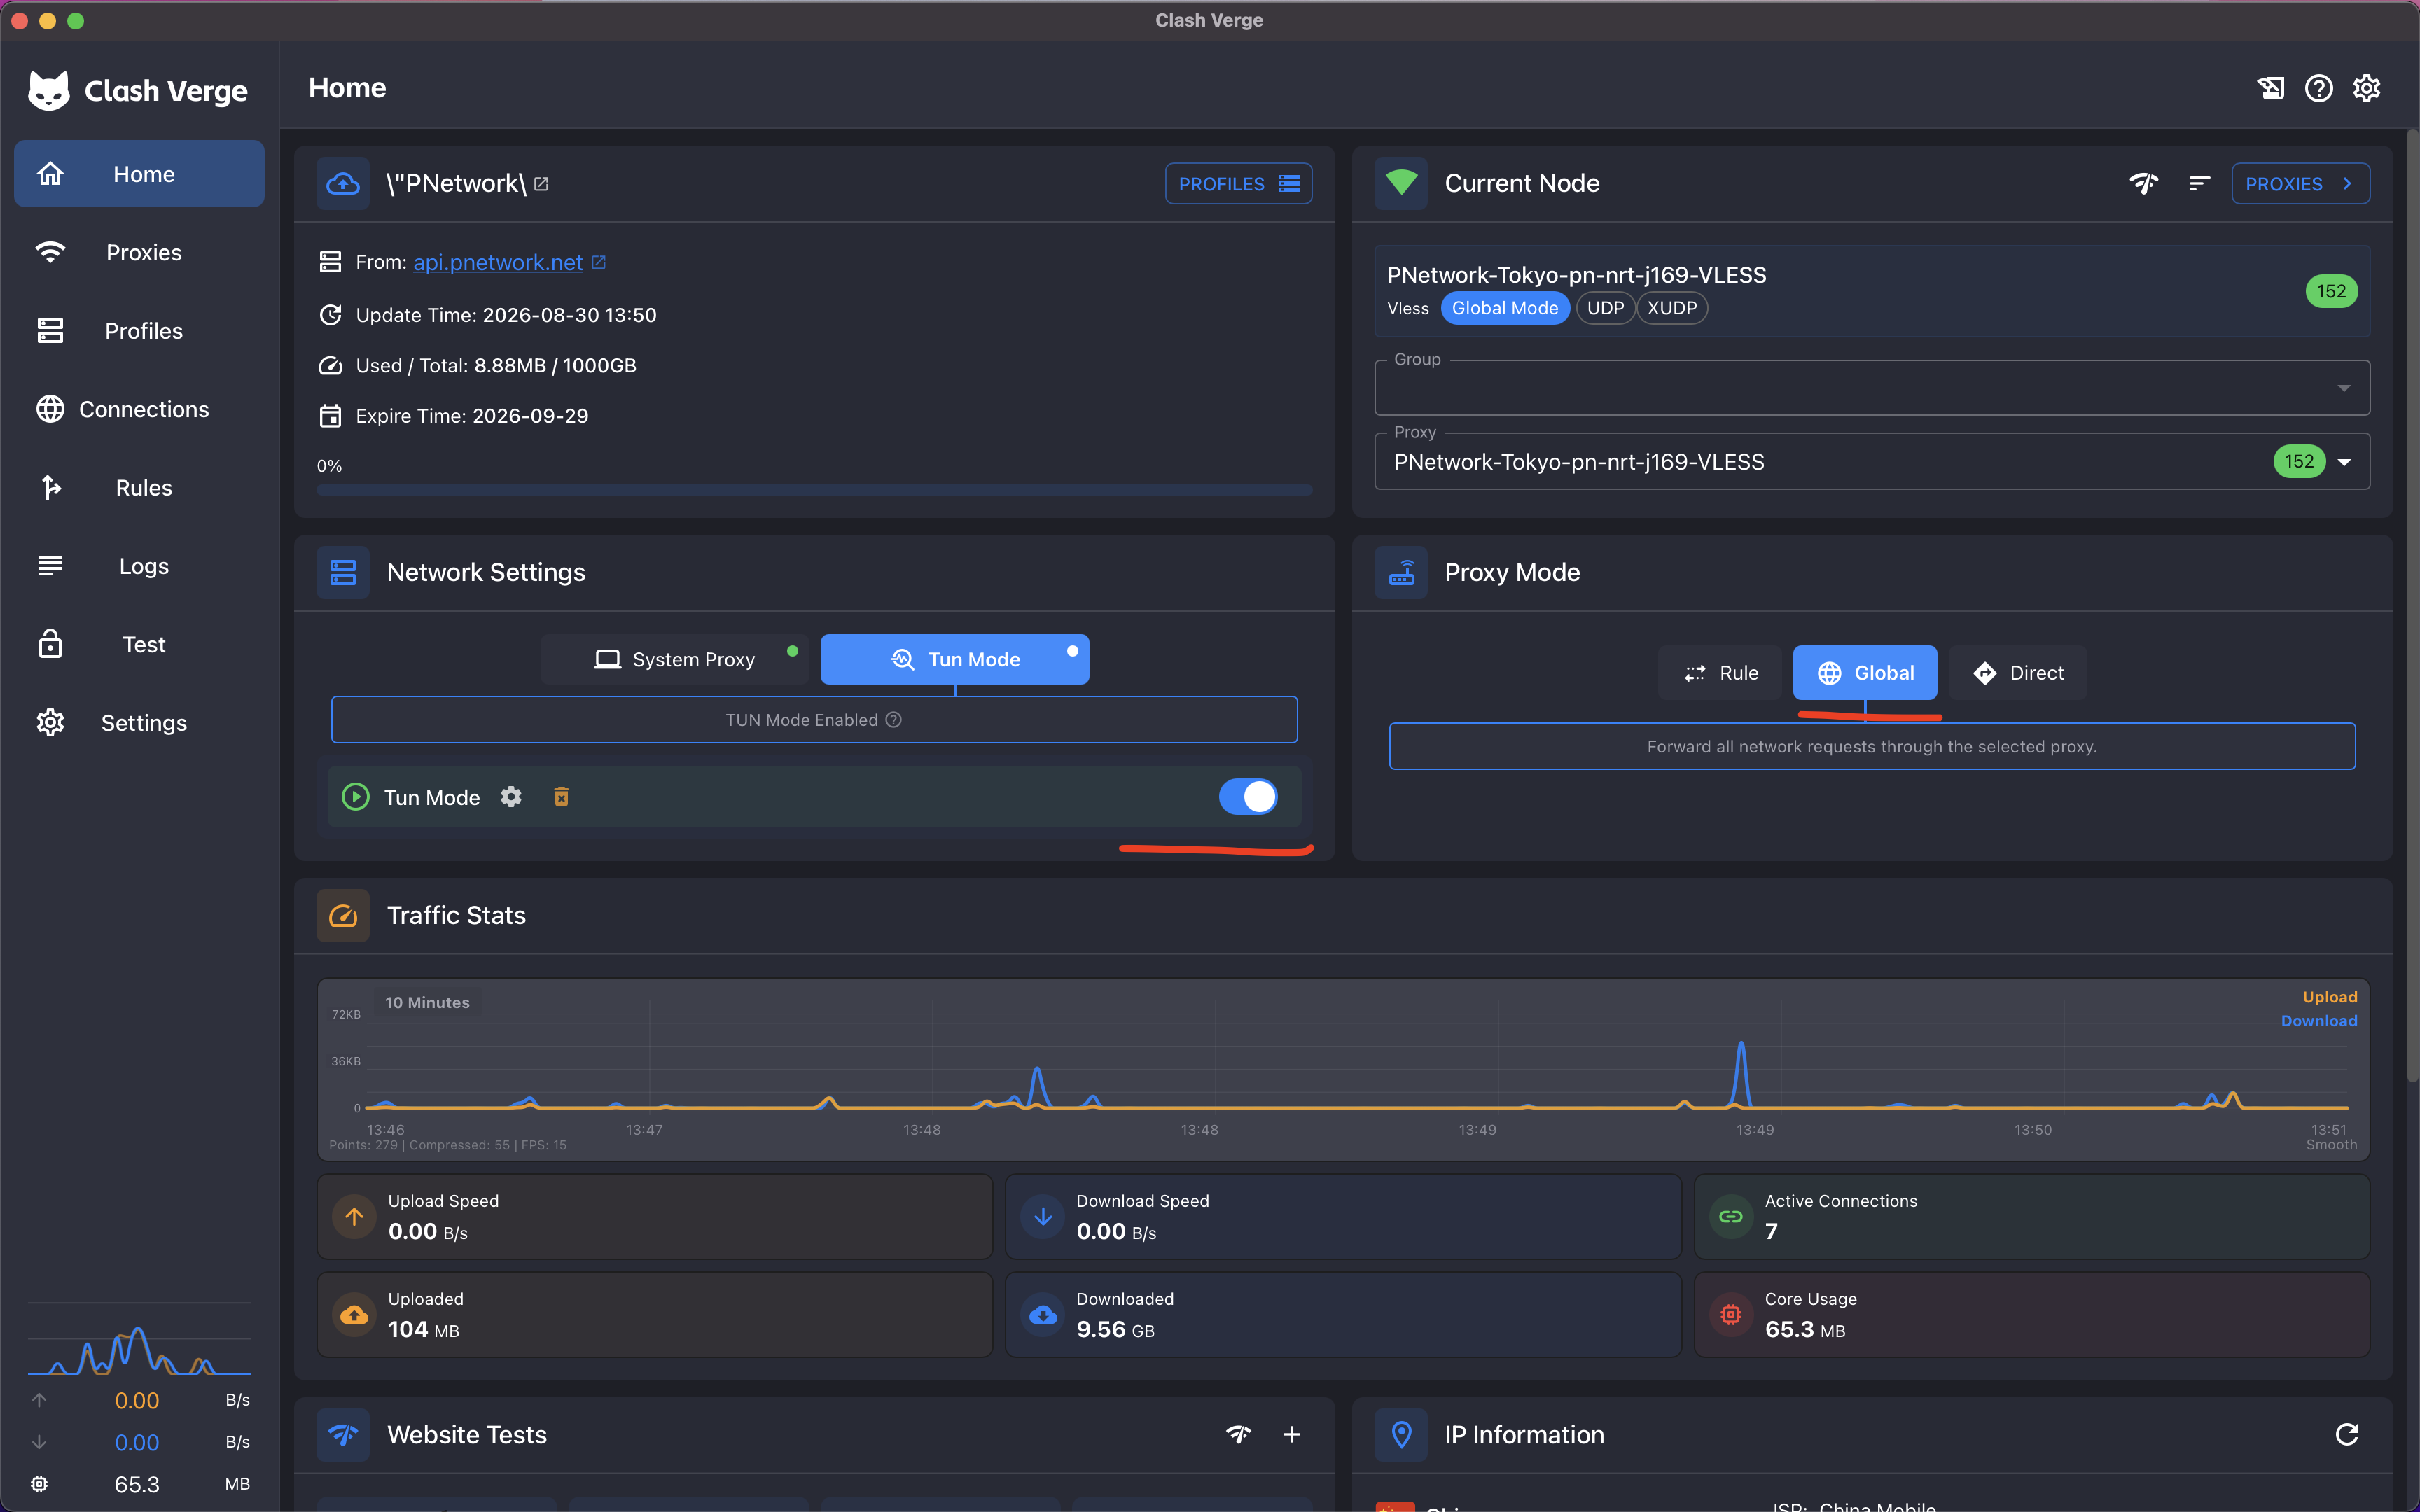Screen dimensions: 2420x1512
Task: Click the Network Settings panel icon
Action: click(343, 572)
